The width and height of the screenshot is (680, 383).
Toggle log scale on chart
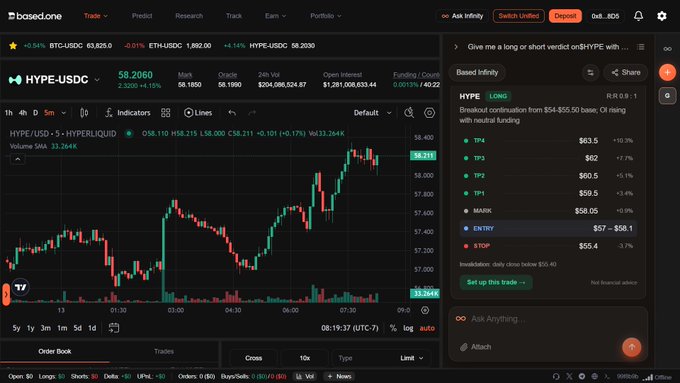408,328
